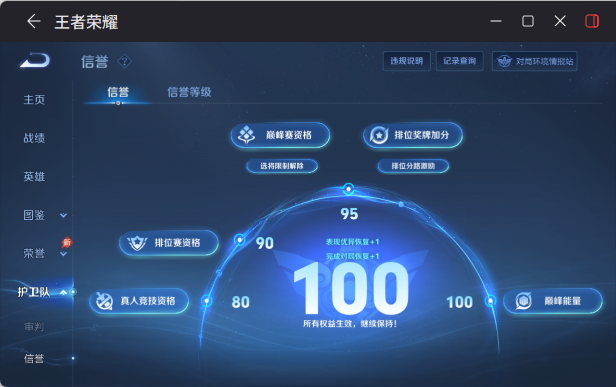Open 英雄 in the sidebar
The image size is (616, 387).
tap(34, 177)
